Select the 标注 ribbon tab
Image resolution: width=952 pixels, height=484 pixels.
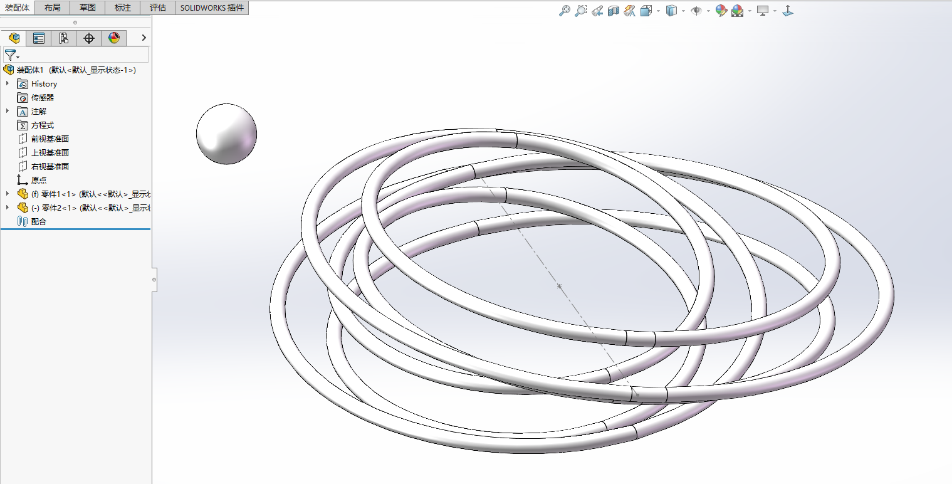click(123, 7)
